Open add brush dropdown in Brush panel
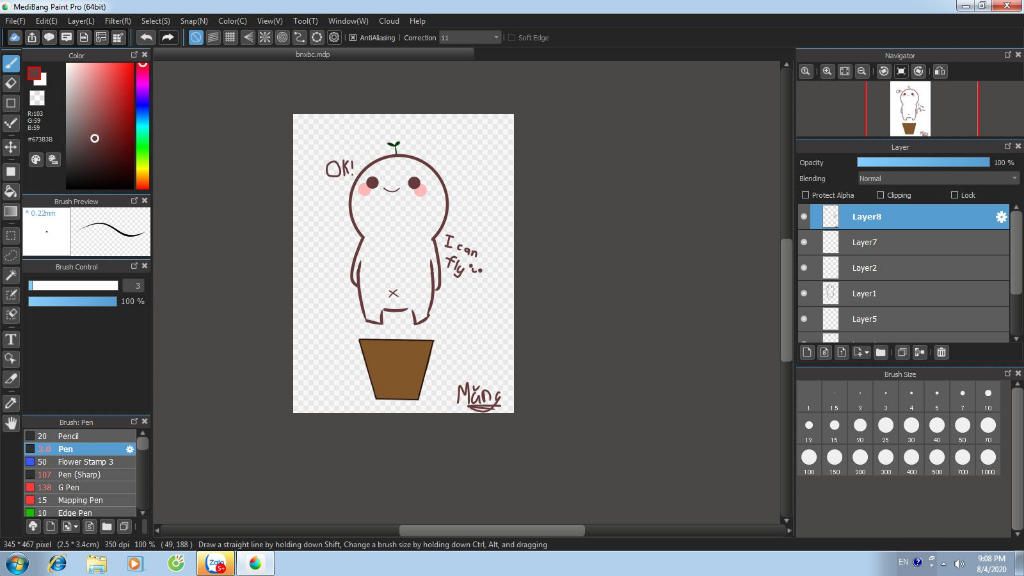 tap(76, 526)
